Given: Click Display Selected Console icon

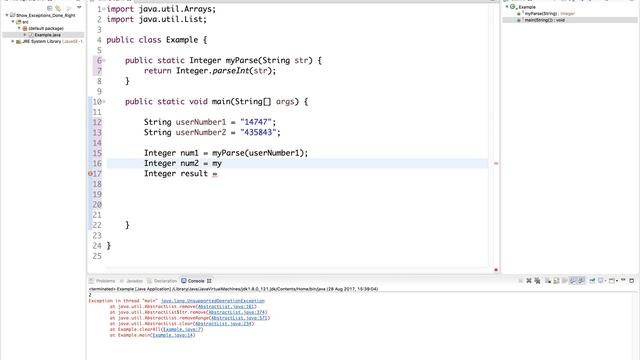Looking at the screenshot, I should tap(600, 281).
